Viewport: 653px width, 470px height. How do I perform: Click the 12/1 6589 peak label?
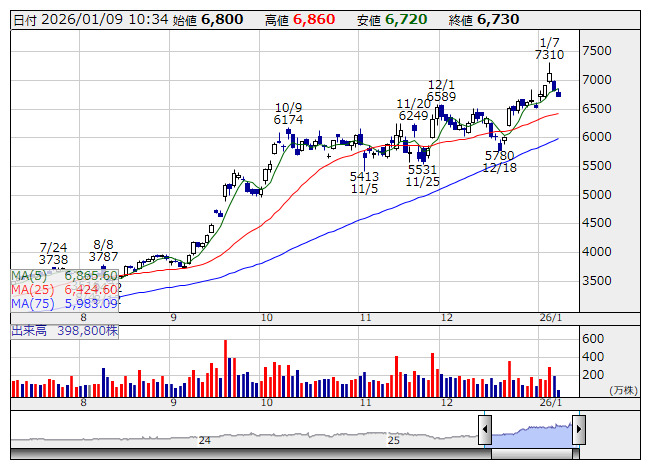(x=441, y=91)
